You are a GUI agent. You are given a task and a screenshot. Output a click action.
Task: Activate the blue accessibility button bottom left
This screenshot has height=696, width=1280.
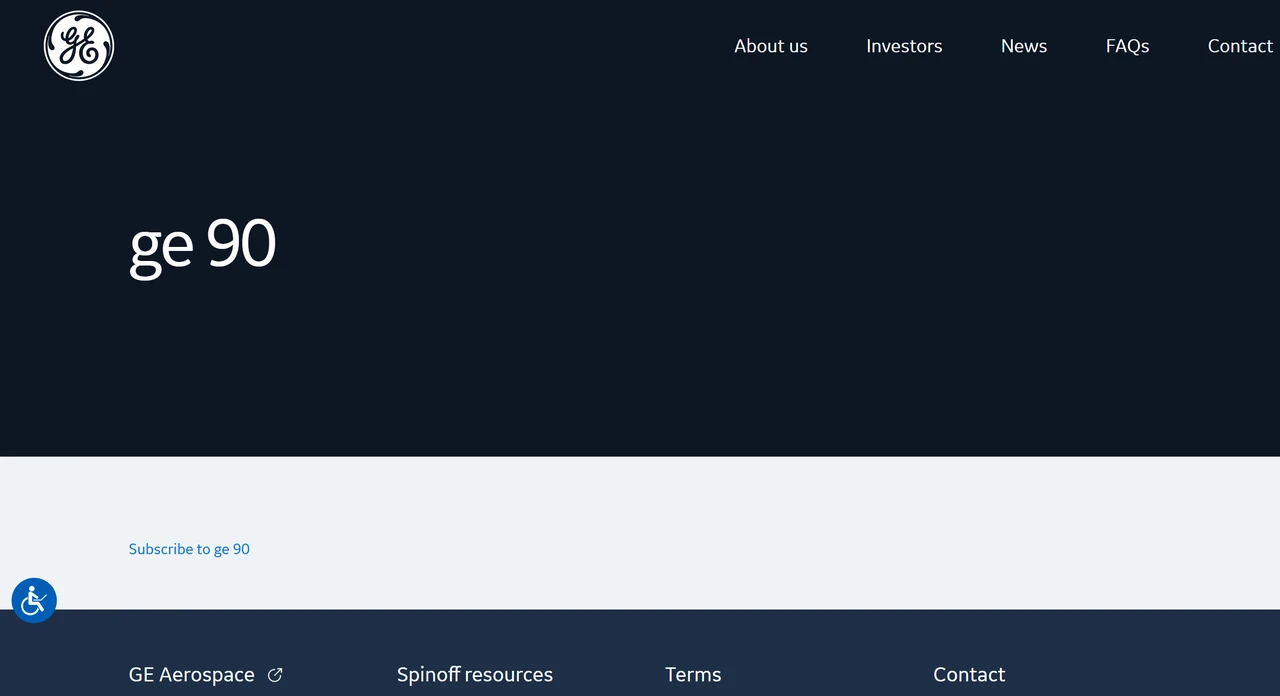click(x=34, y=600)
